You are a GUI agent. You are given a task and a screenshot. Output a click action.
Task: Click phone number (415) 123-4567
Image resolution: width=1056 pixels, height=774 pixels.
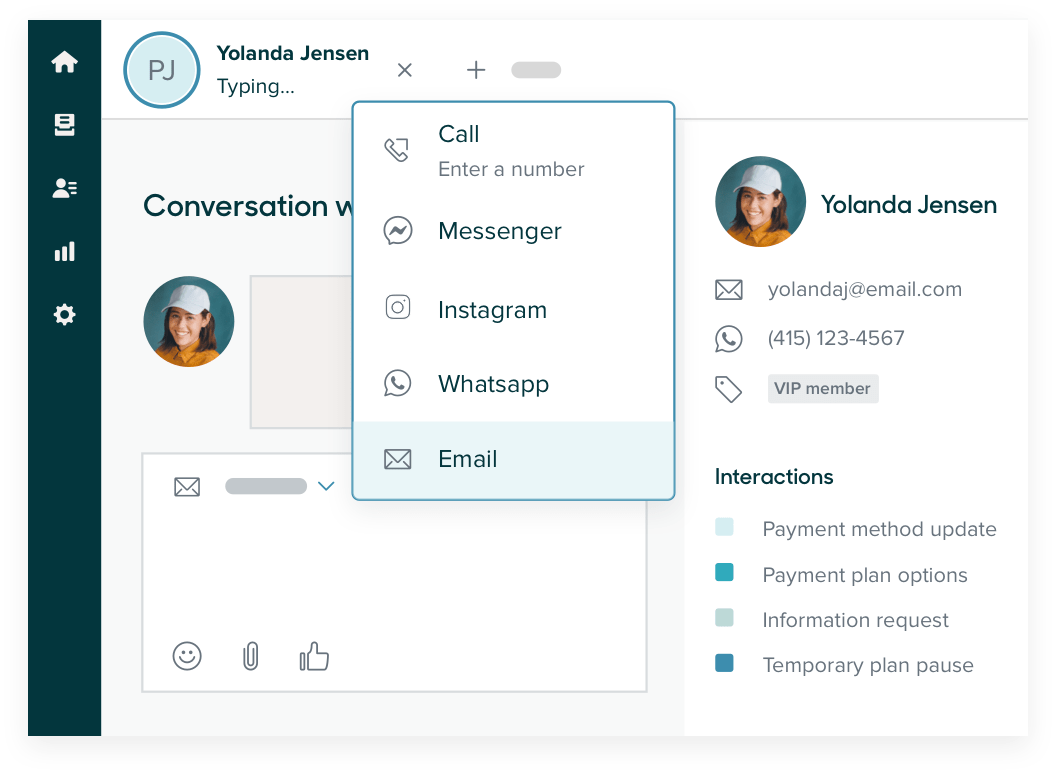pyautogui.click(x=836, y=338)
